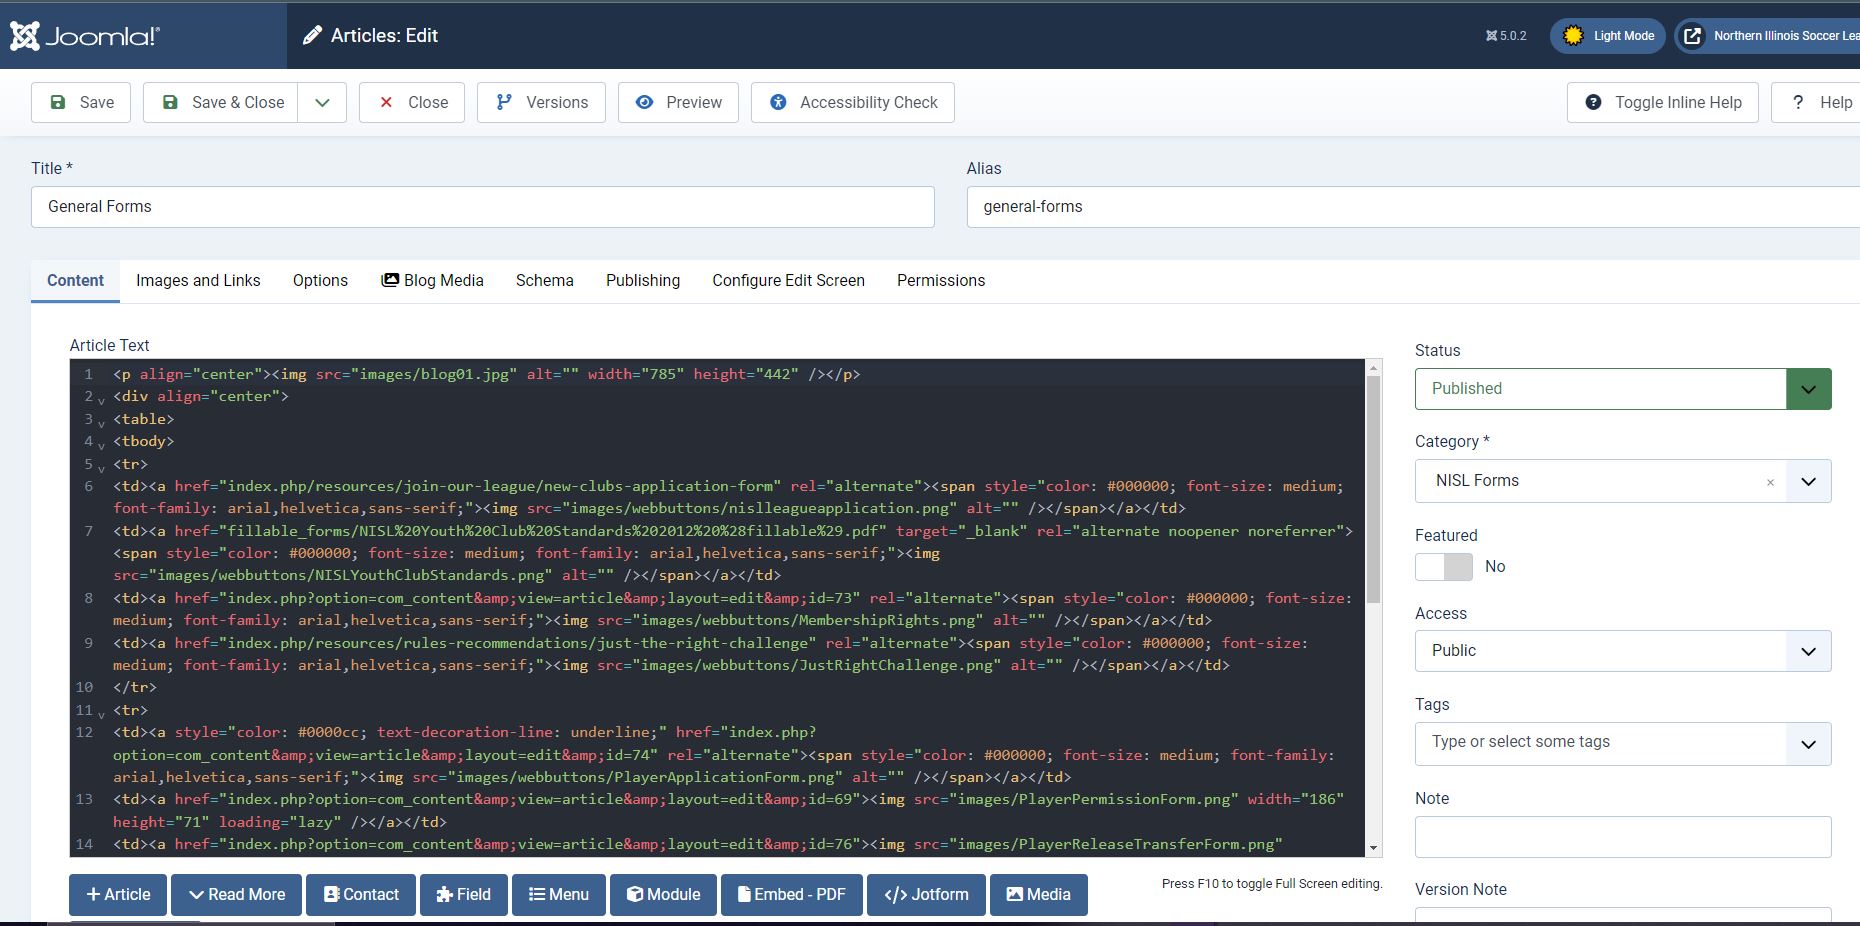Image resolution: width=1860 pixels, height=926 pixels.
Task: Open the Images and Links tab
Action: (198, 281)
